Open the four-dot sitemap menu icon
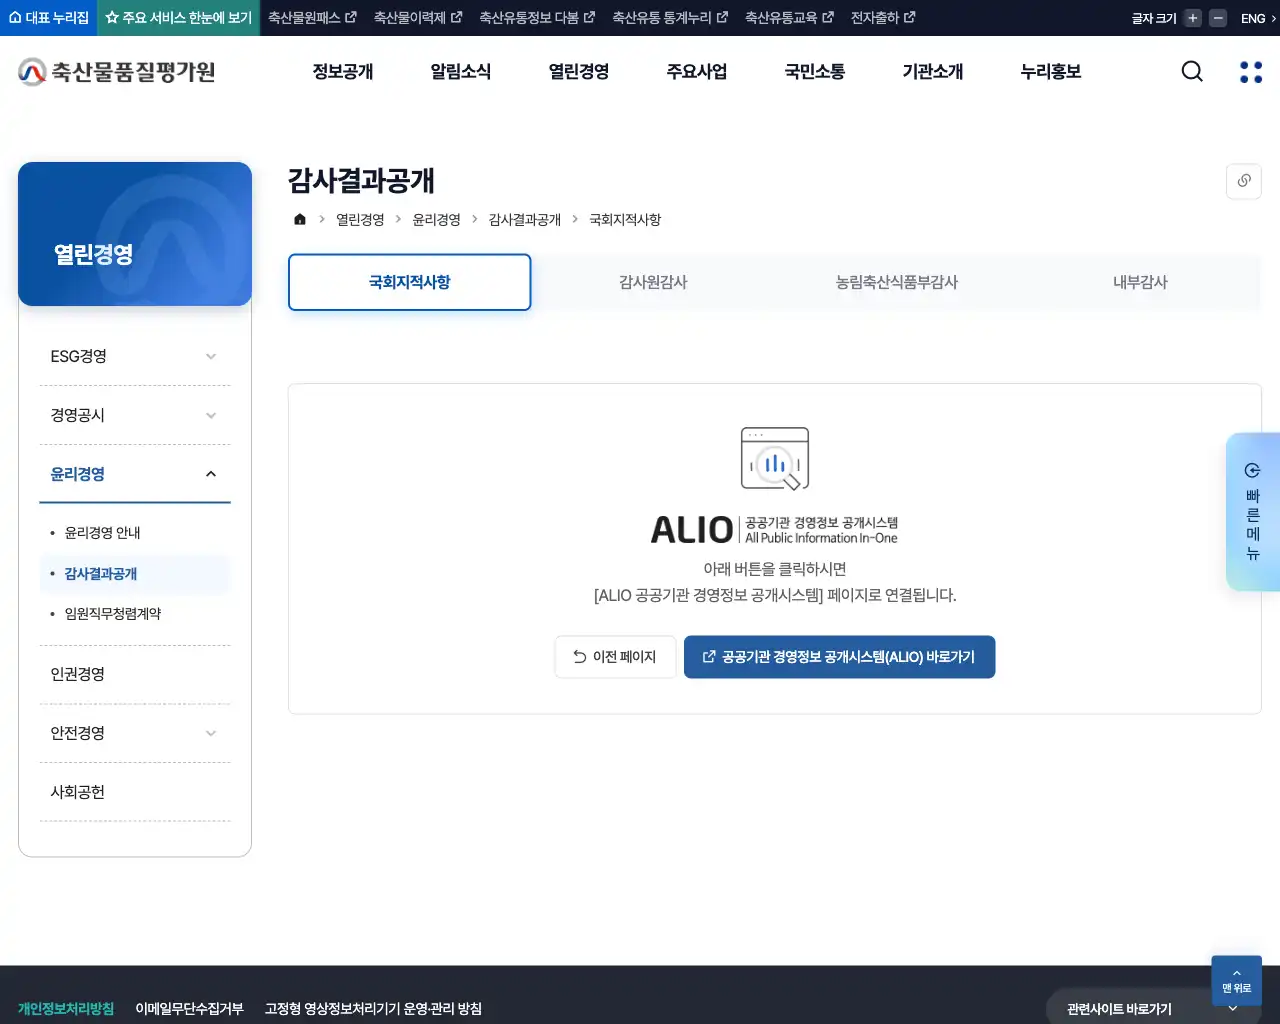The width and height of the screenshot is (1280, 1024). point(1251,71)
